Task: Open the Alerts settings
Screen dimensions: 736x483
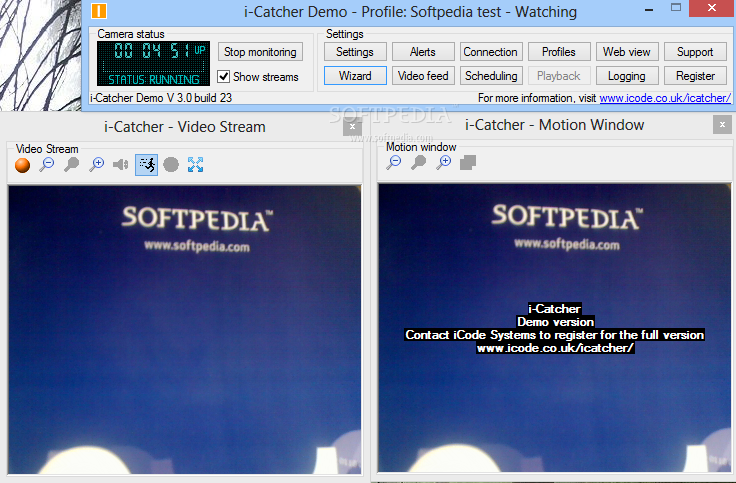Action: pos(423,52)
